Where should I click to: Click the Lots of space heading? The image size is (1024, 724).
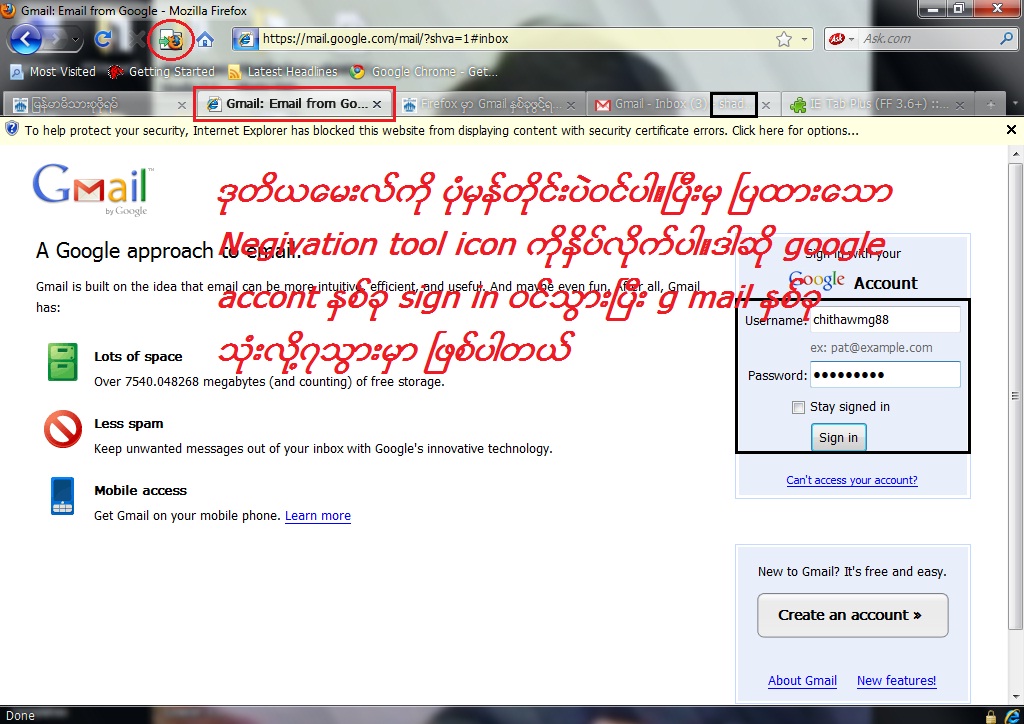(x=138, y=356)
